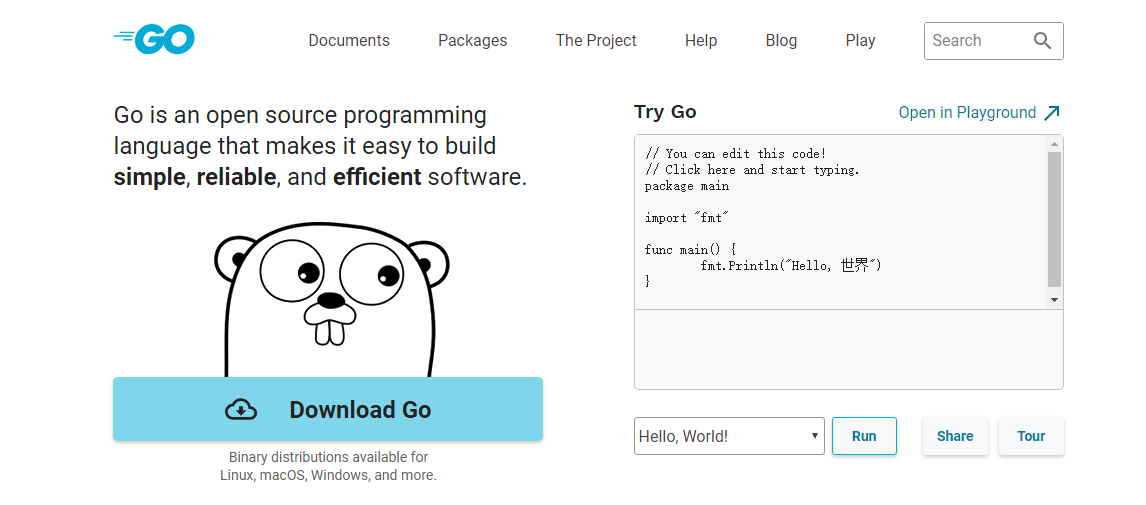
Task: Go to the Help page
Action: pos(701,41)
